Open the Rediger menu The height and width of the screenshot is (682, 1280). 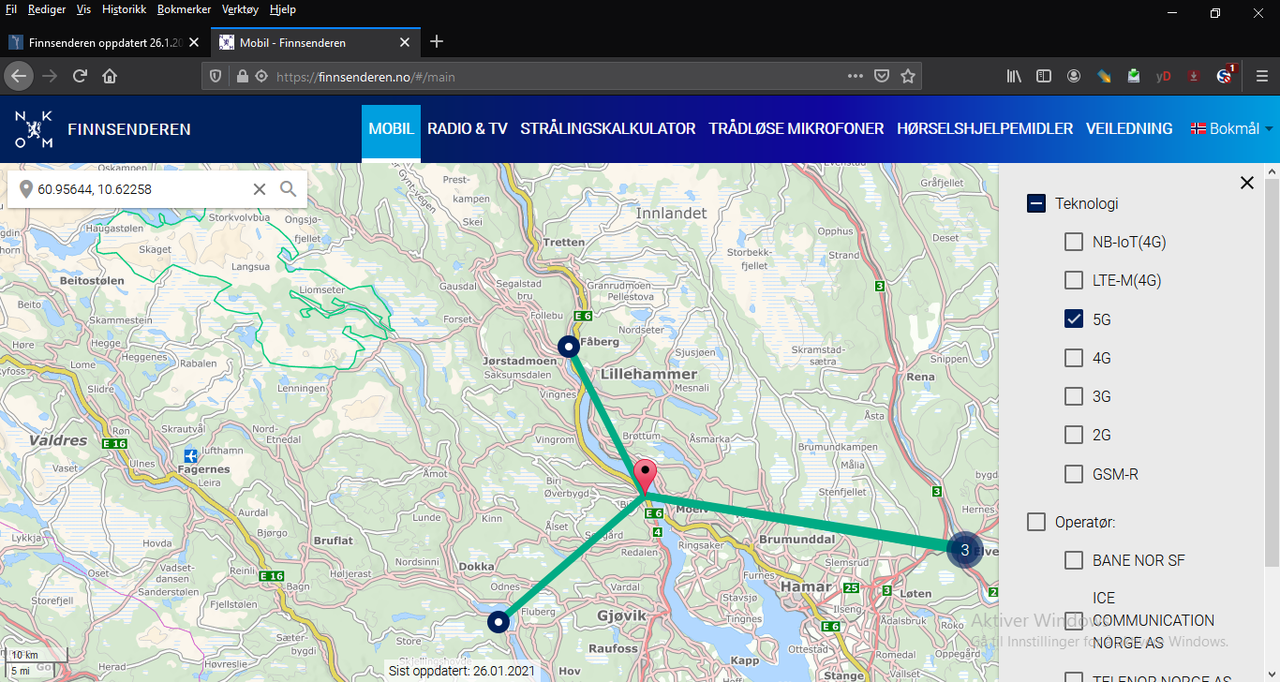[46, 9]
